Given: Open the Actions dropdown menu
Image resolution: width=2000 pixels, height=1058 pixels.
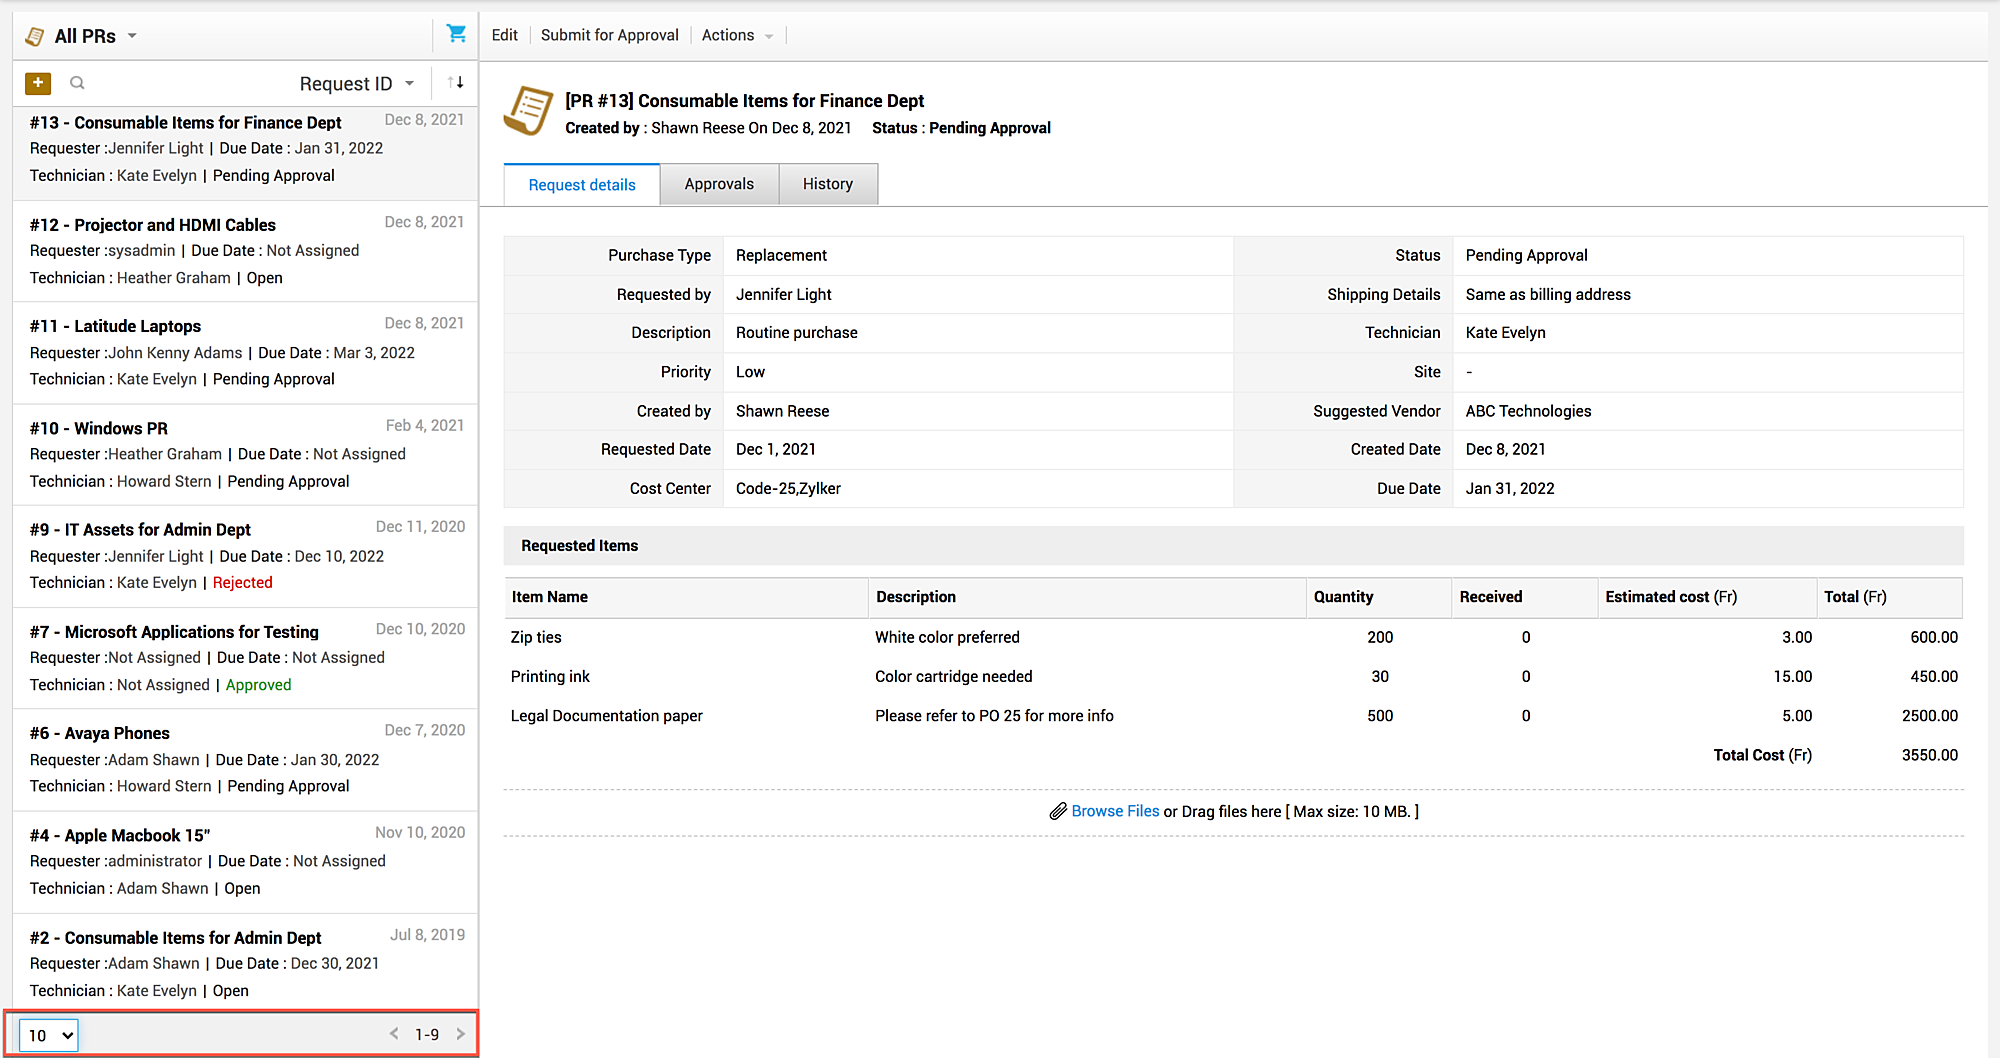Looking at the screenshot, I should click(737, 35).
